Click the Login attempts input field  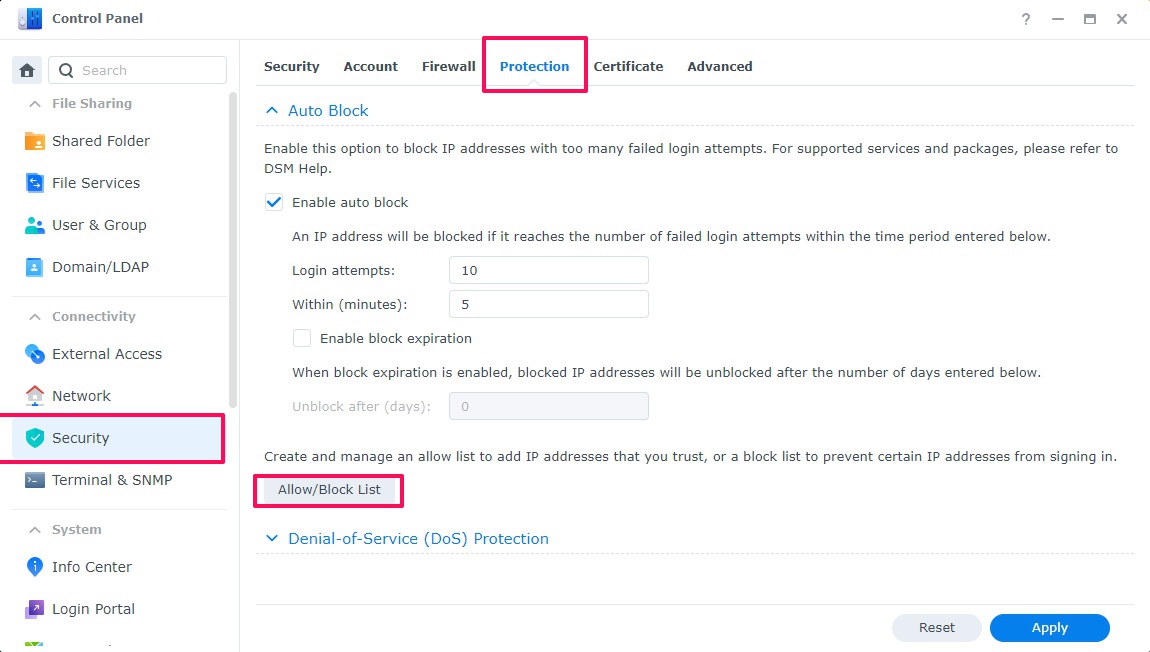point(549,270)
